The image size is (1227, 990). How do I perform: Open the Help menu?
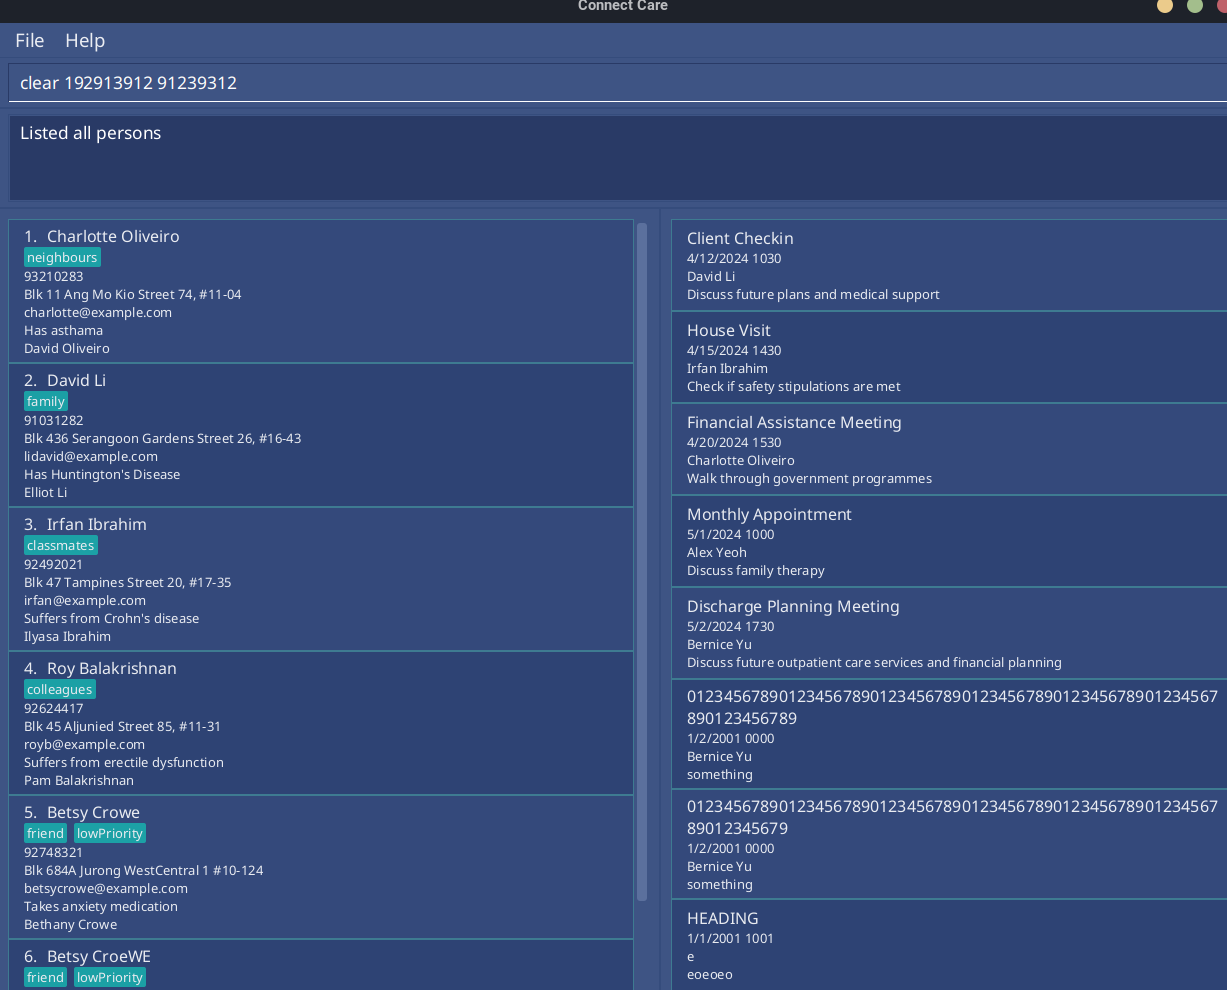point(85,40)
